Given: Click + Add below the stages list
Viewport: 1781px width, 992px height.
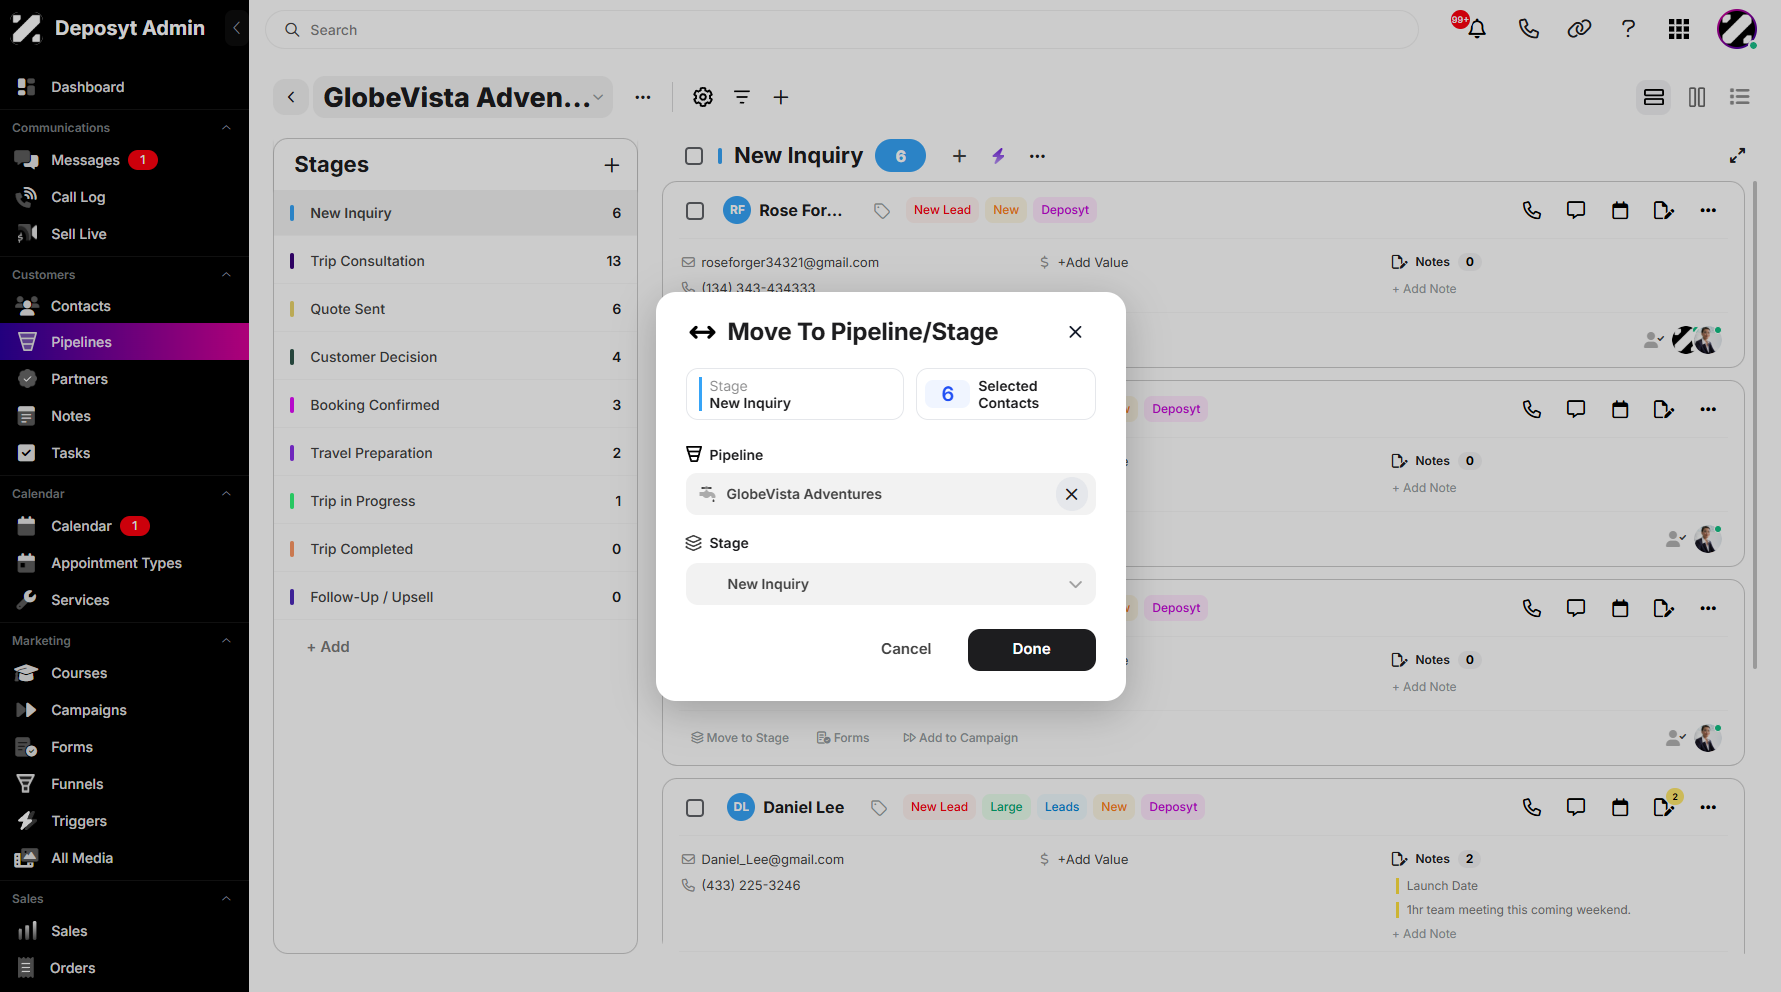Looking at the screenshot, I should [328, 647].
